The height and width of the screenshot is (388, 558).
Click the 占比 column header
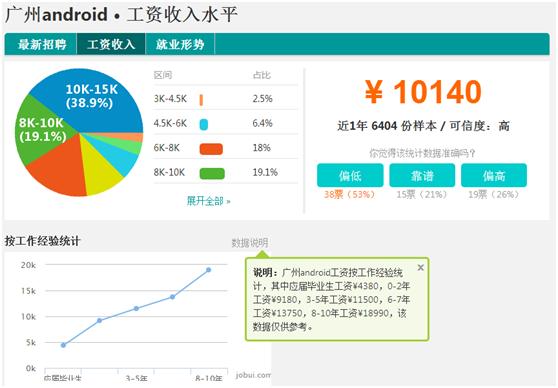coord(262,75)
